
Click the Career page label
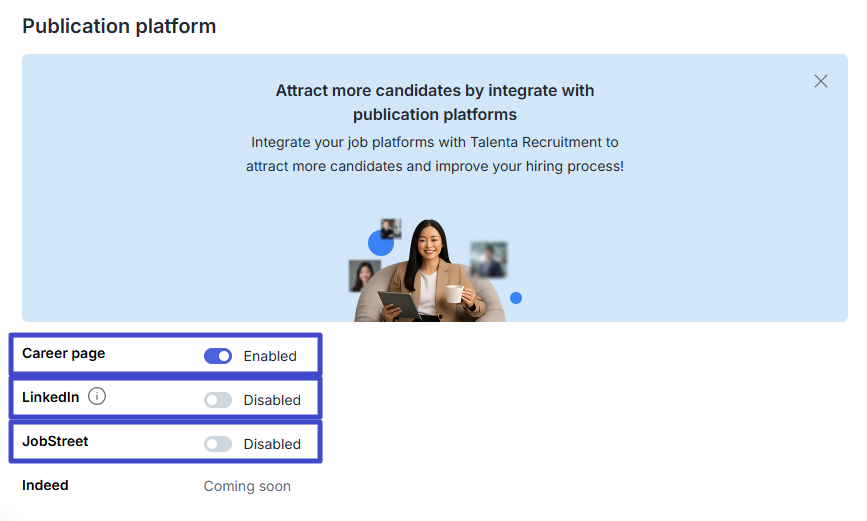tap(63, 353)
